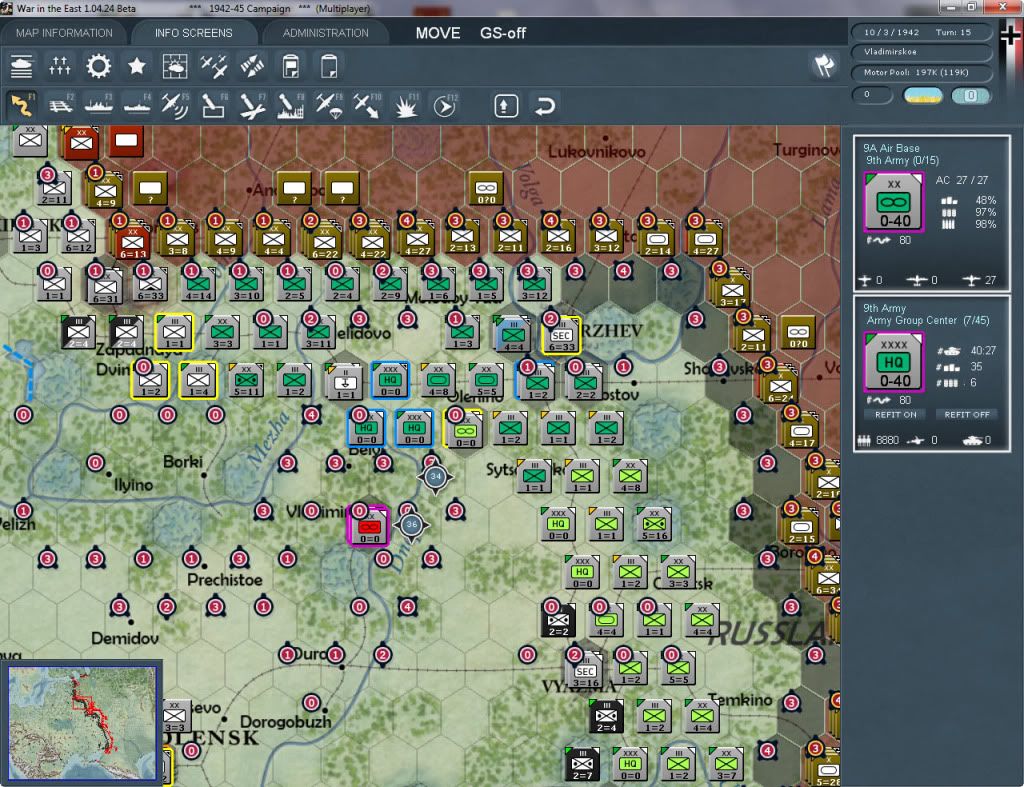Click the minimap overview thumbnail

[x=82, y=723]
